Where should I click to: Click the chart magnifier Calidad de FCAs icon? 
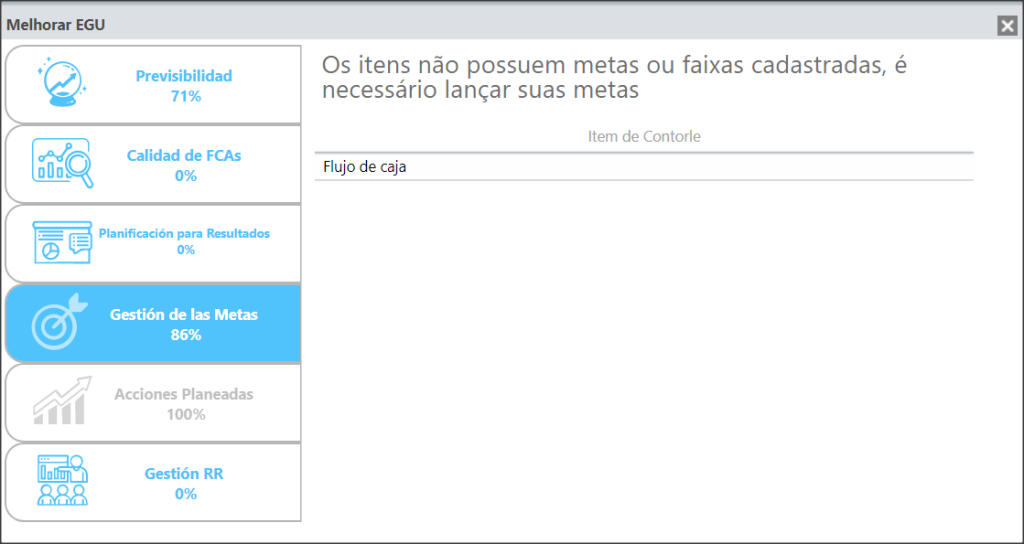[63, 163]
